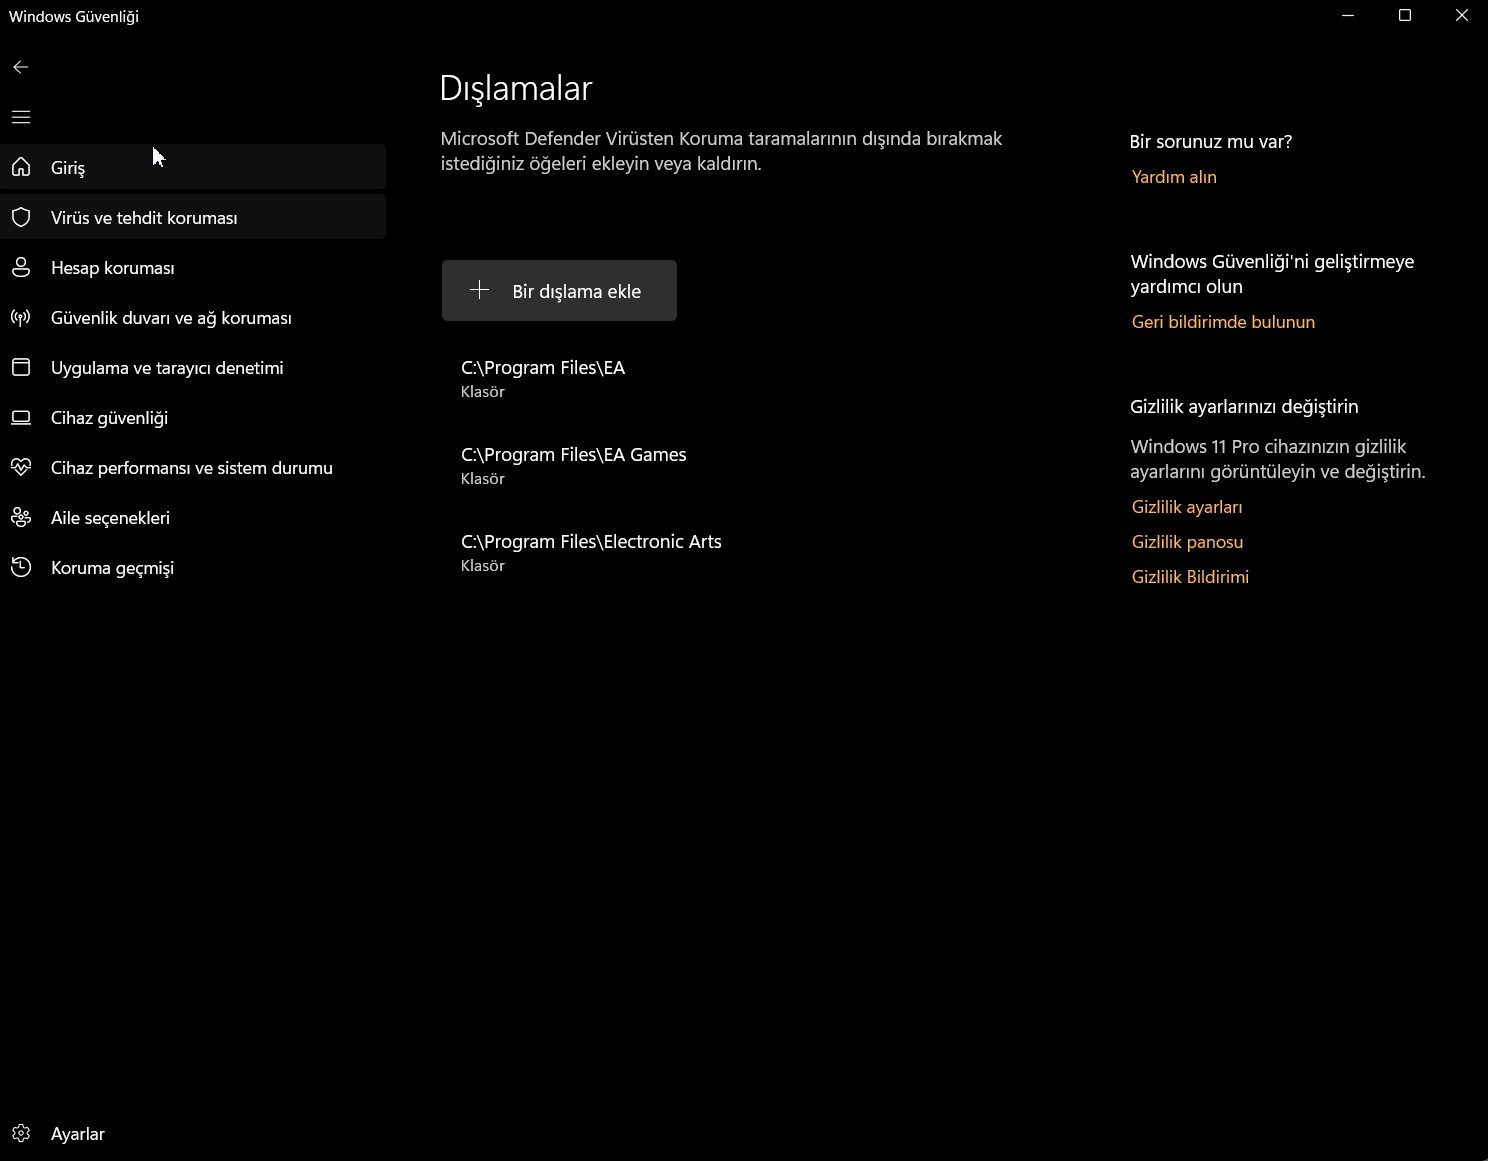Screen dimensions: 1488x1161
Task: Open Uygulama ve tarayıcı denetimi
Action: tap(193, 367)
